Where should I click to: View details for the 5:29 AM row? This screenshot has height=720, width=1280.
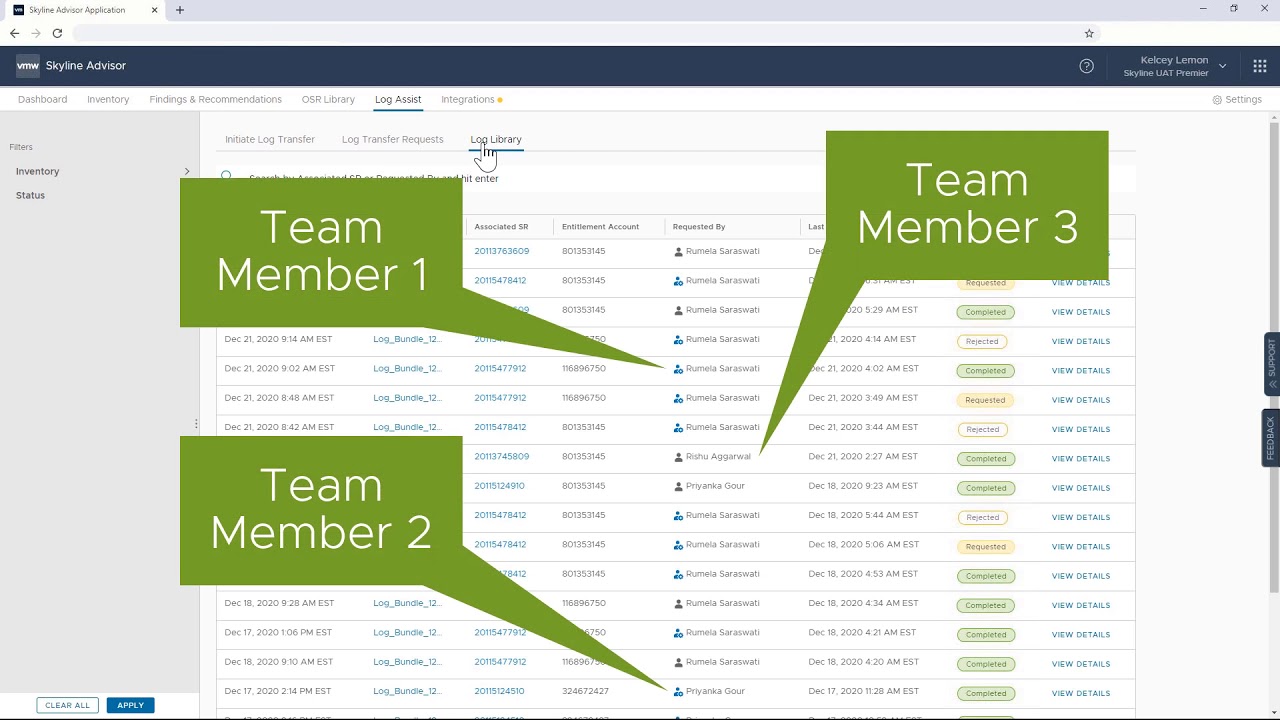coord(1080,312)
